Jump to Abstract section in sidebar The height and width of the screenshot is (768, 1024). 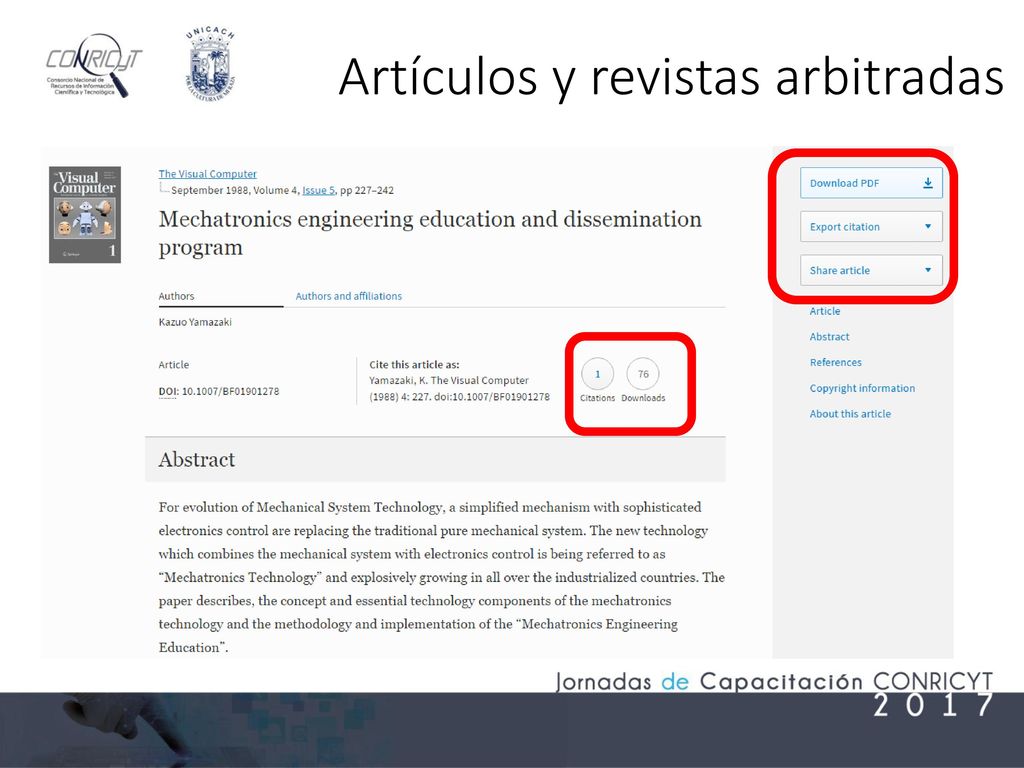click(829, 337)
